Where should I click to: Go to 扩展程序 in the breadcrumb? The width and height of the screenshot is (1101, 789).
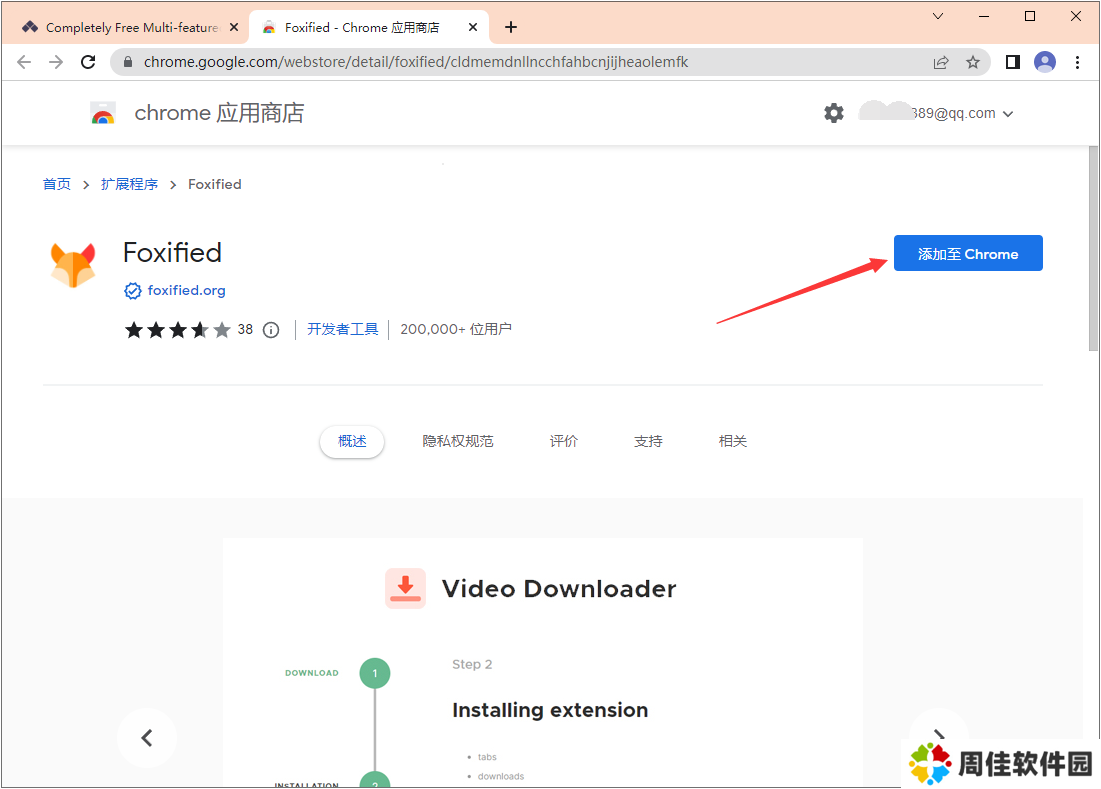tap(129, 184)
